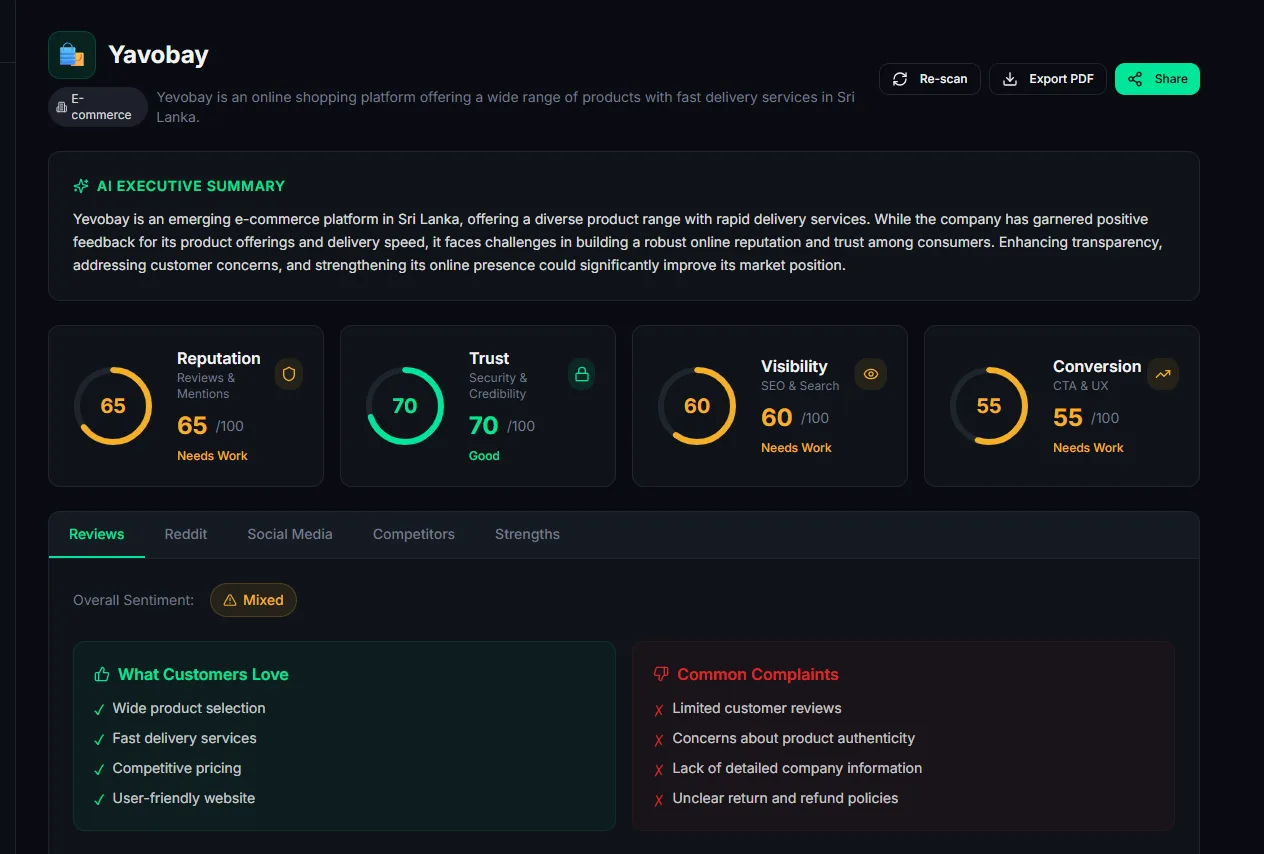
Task: Switch to the Reddit tab
Action: pos(186,534)
